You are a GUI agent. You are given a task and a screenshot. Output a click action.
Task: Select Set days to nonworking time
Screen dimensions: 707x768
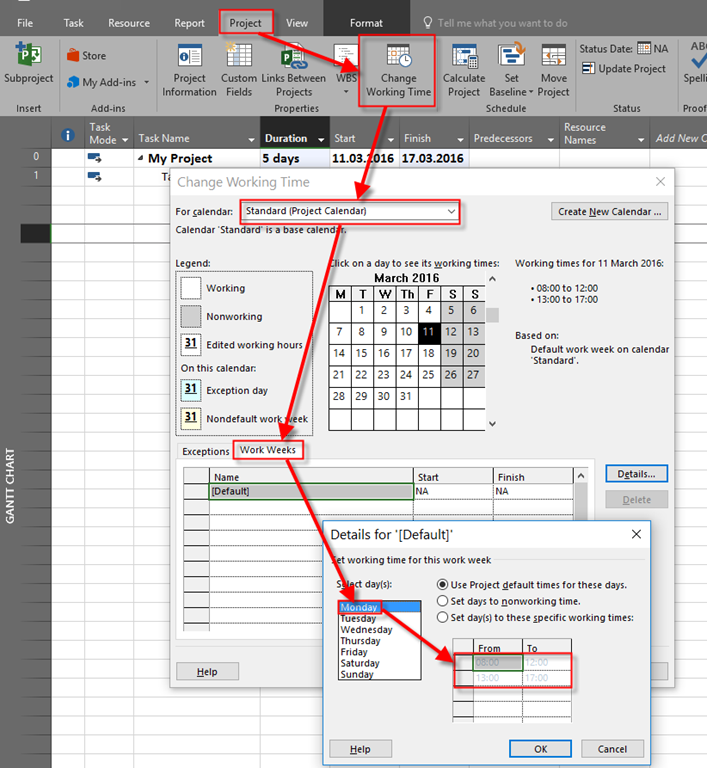(x=444, y=601)
